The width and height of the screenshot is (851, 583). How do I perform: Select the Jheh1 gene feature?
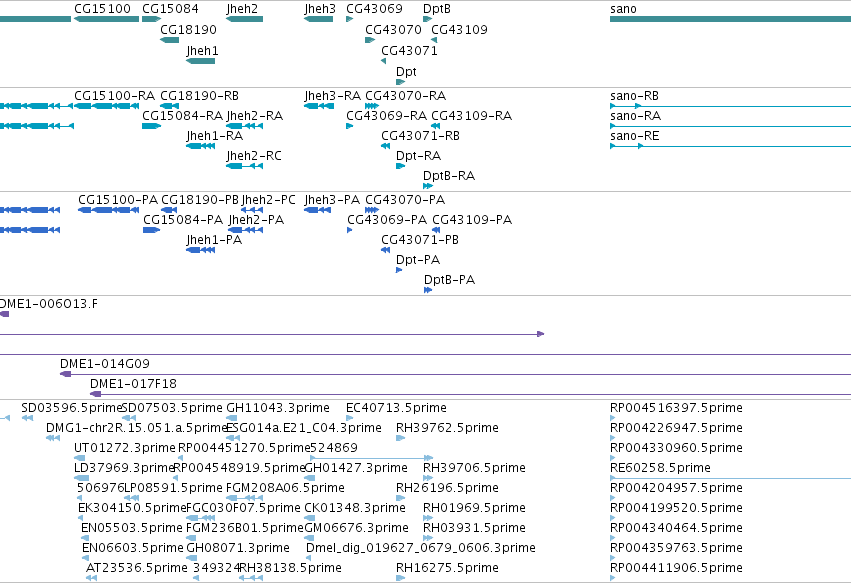200,61
